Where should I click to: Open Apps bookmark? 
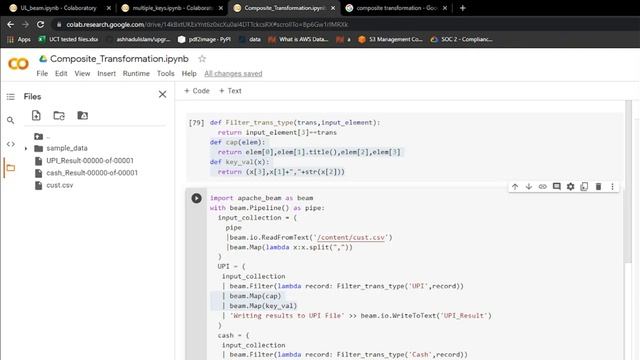pyautogui.click(x=19, y=39)
